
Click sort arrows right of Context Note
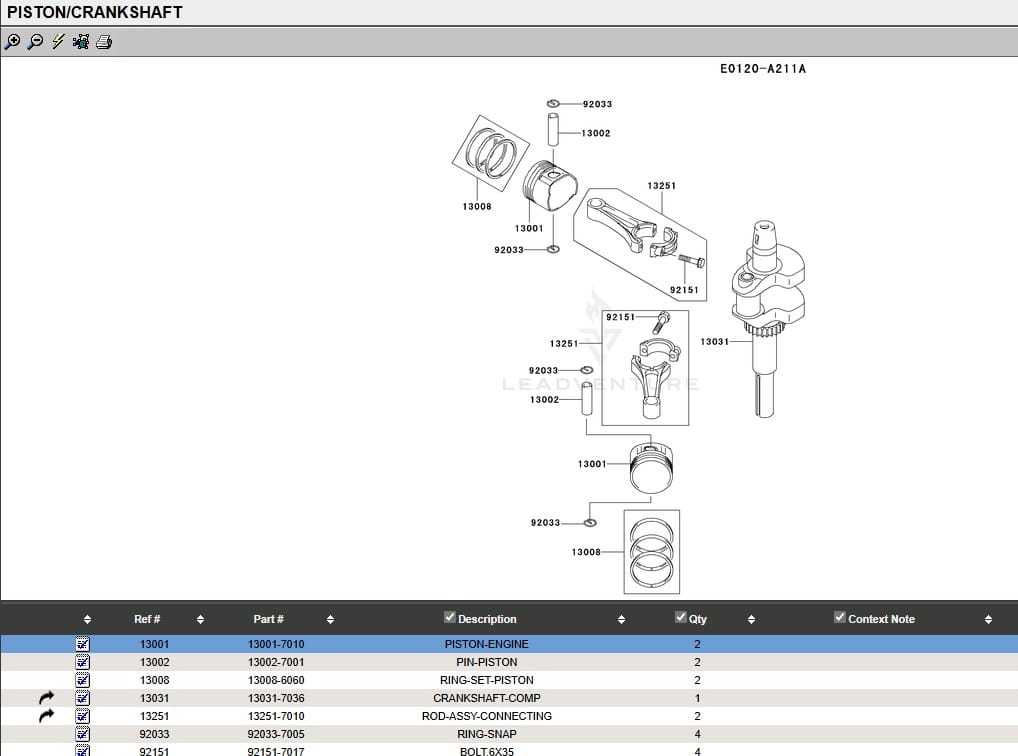[x=988, y=620]
